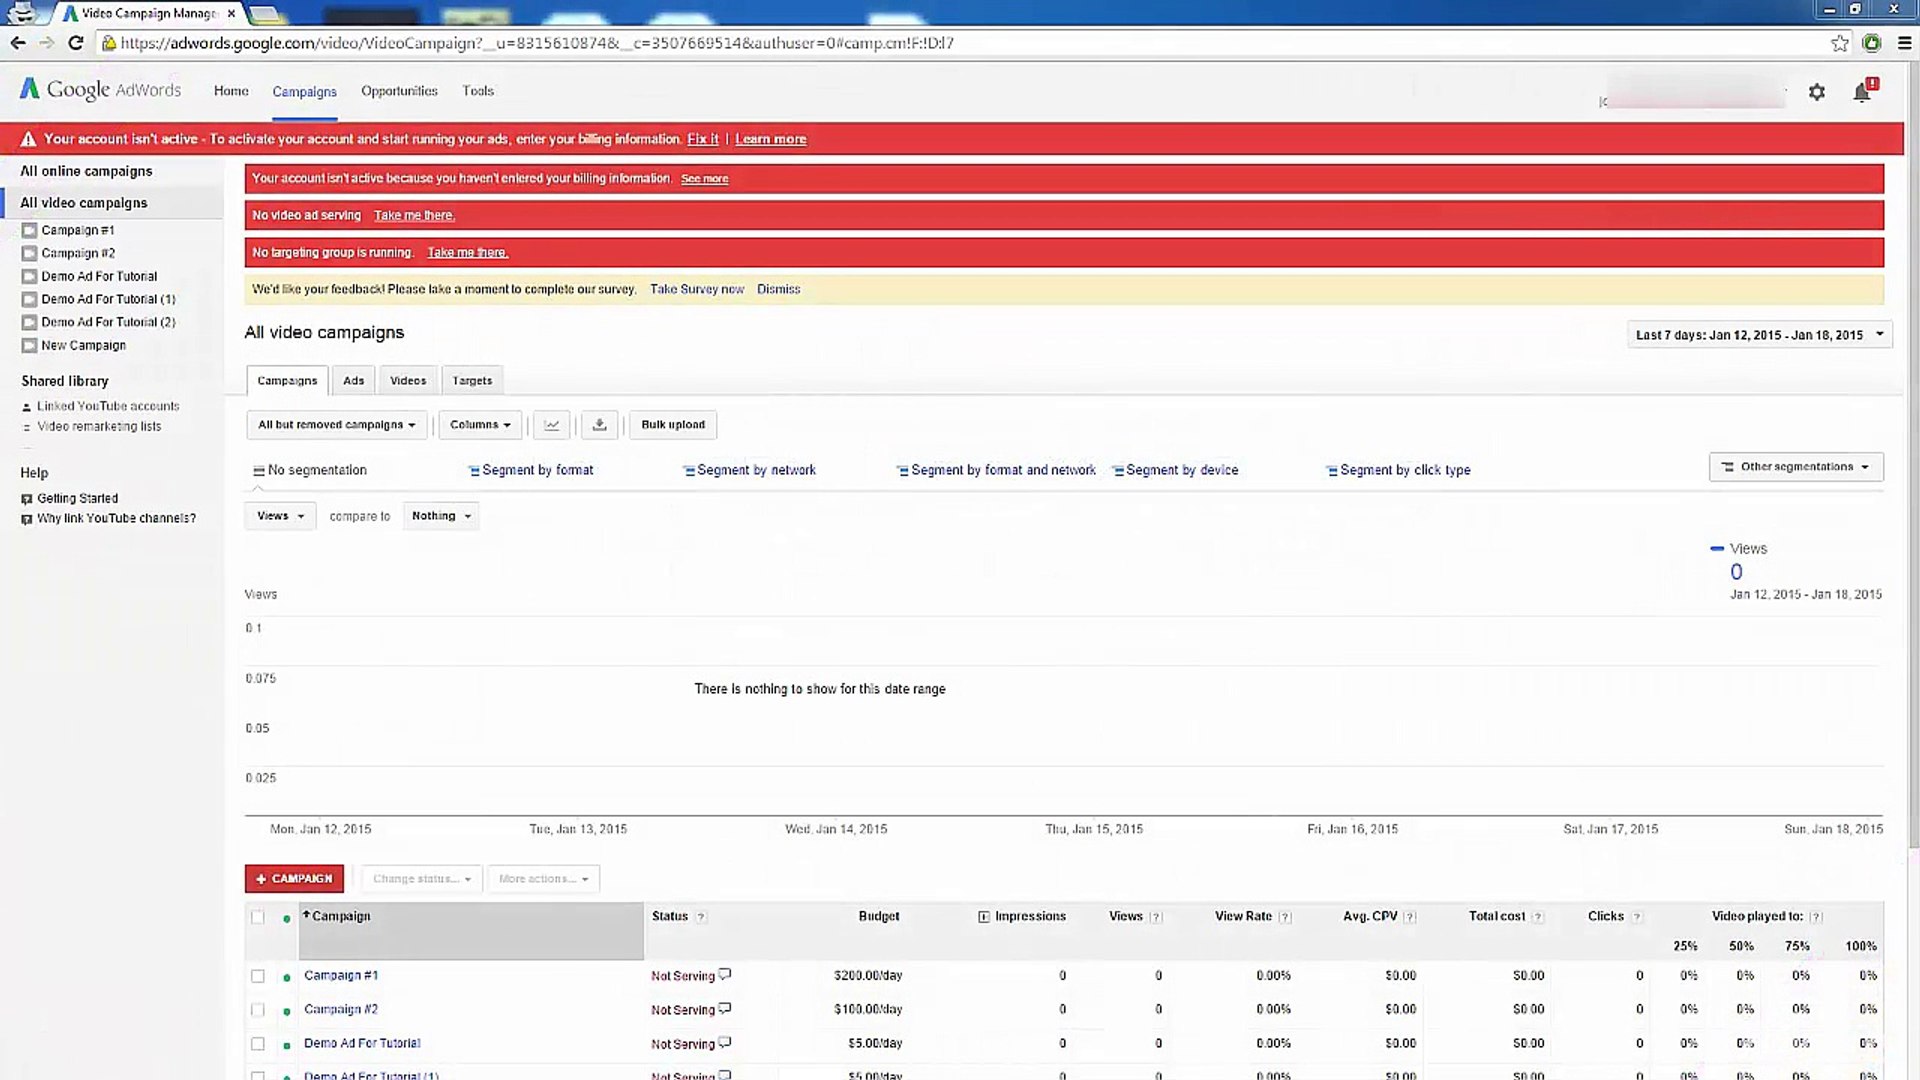Open the AdWords settings gear
The height and width of the screenshot is (1080, 1920).
pos(1817,91)
